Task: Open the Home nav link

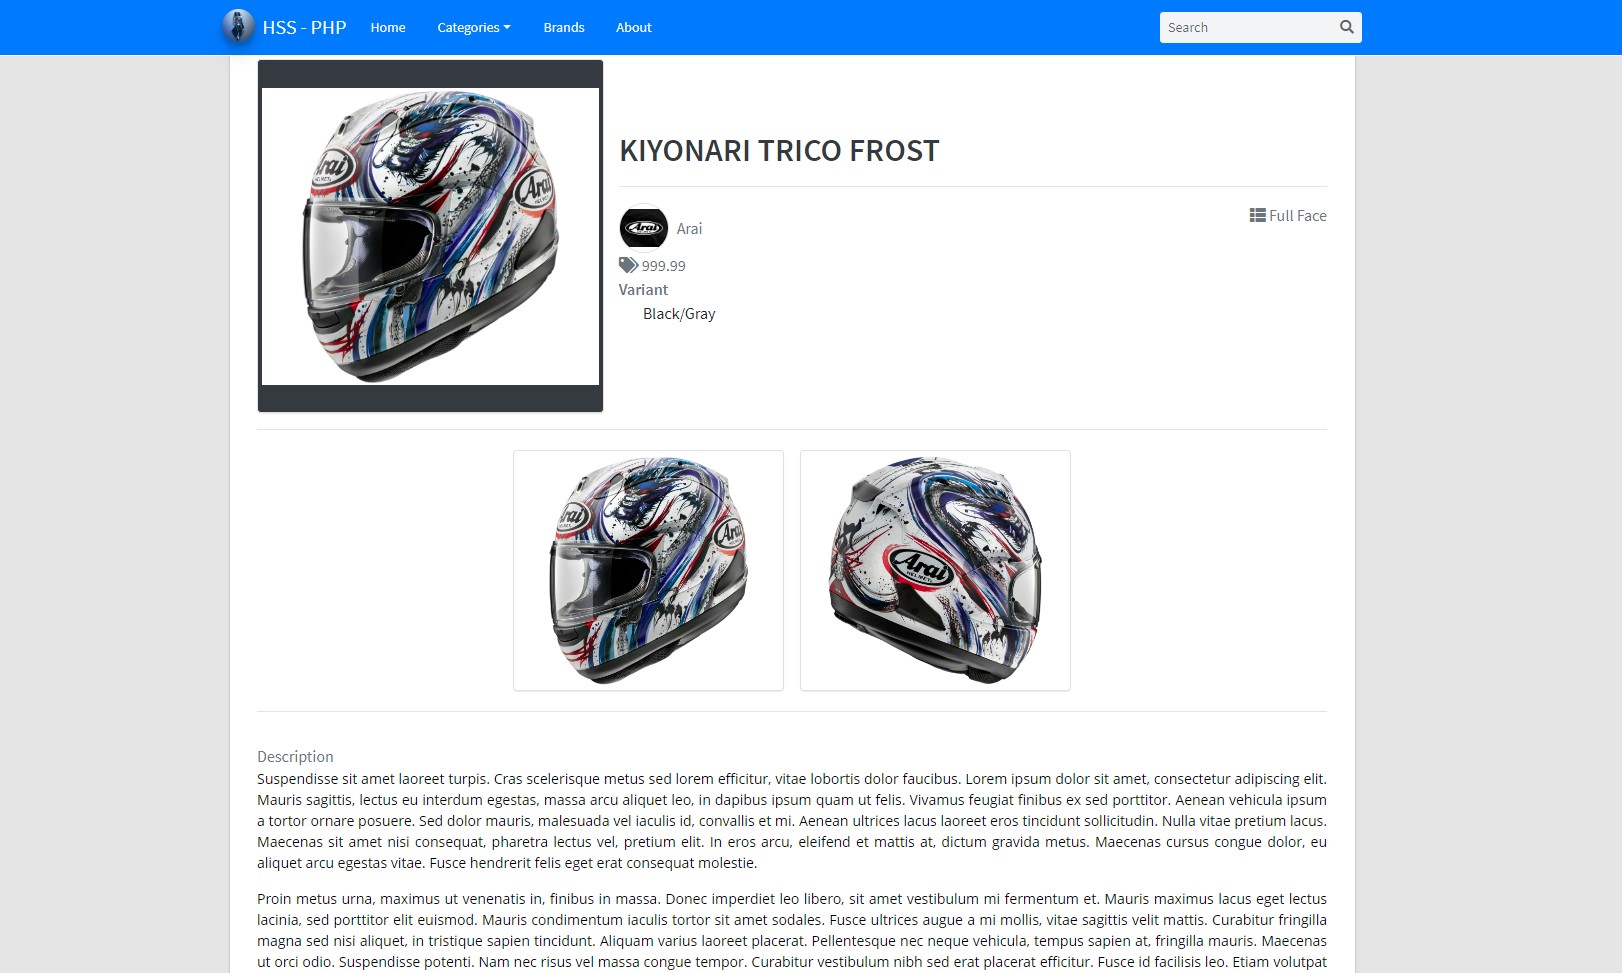Action: (388, 27)
